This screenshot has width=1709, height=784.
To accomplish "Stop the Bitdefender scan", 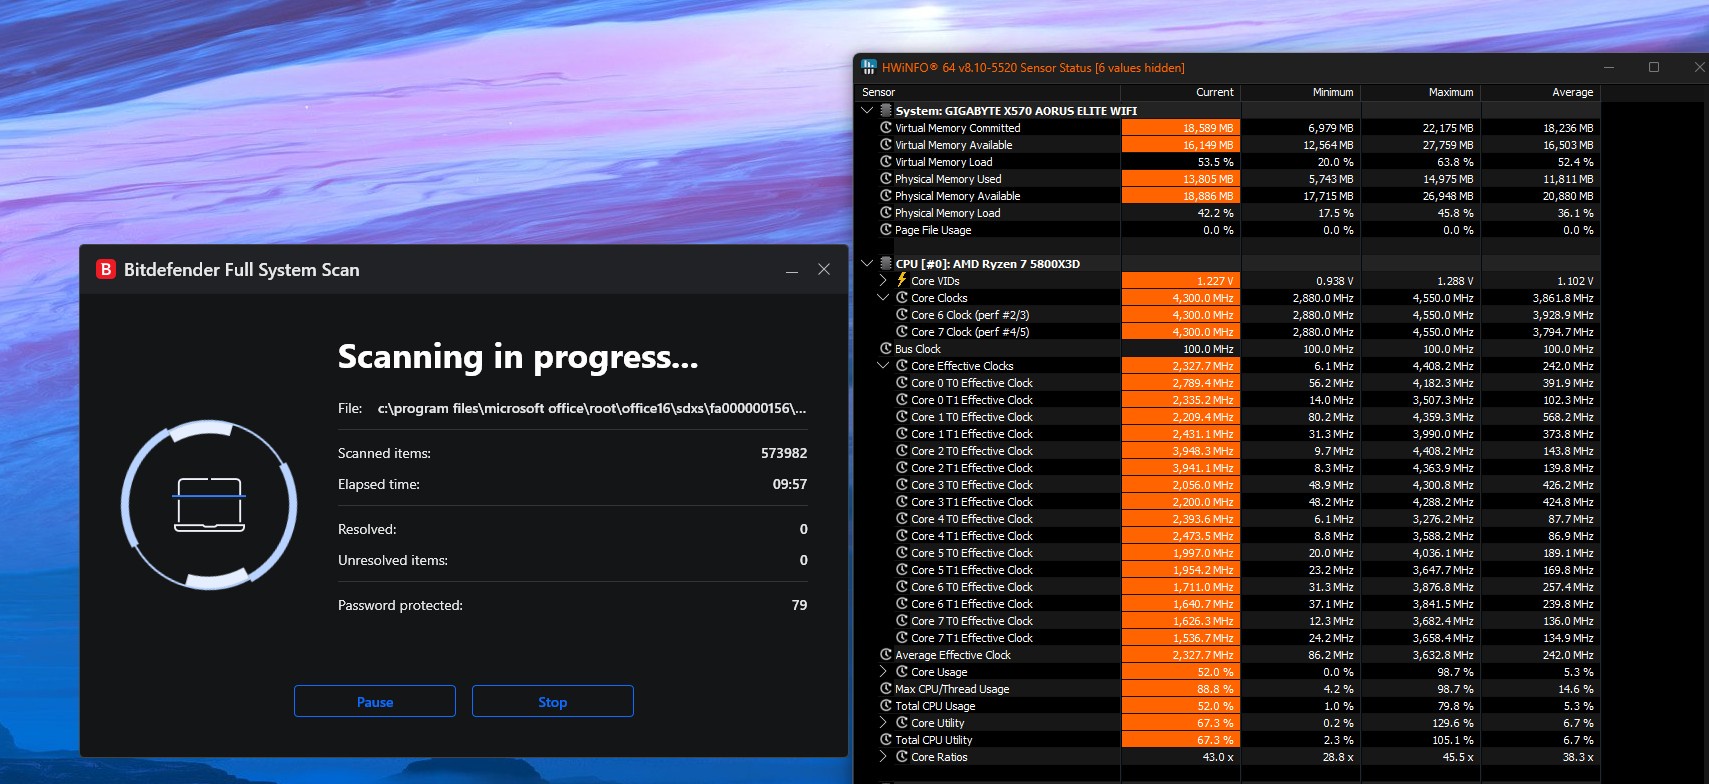I will [553, 701].
